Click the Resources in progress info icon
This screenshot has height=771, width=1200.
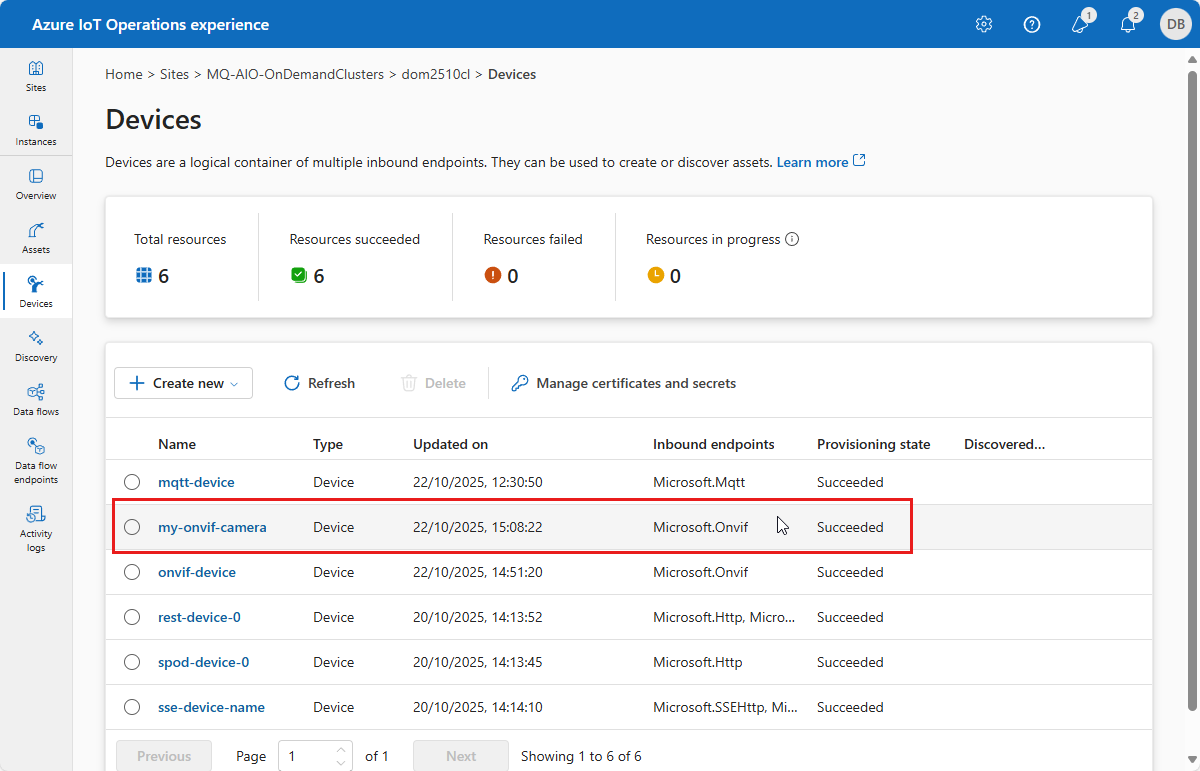click(793, 240)
